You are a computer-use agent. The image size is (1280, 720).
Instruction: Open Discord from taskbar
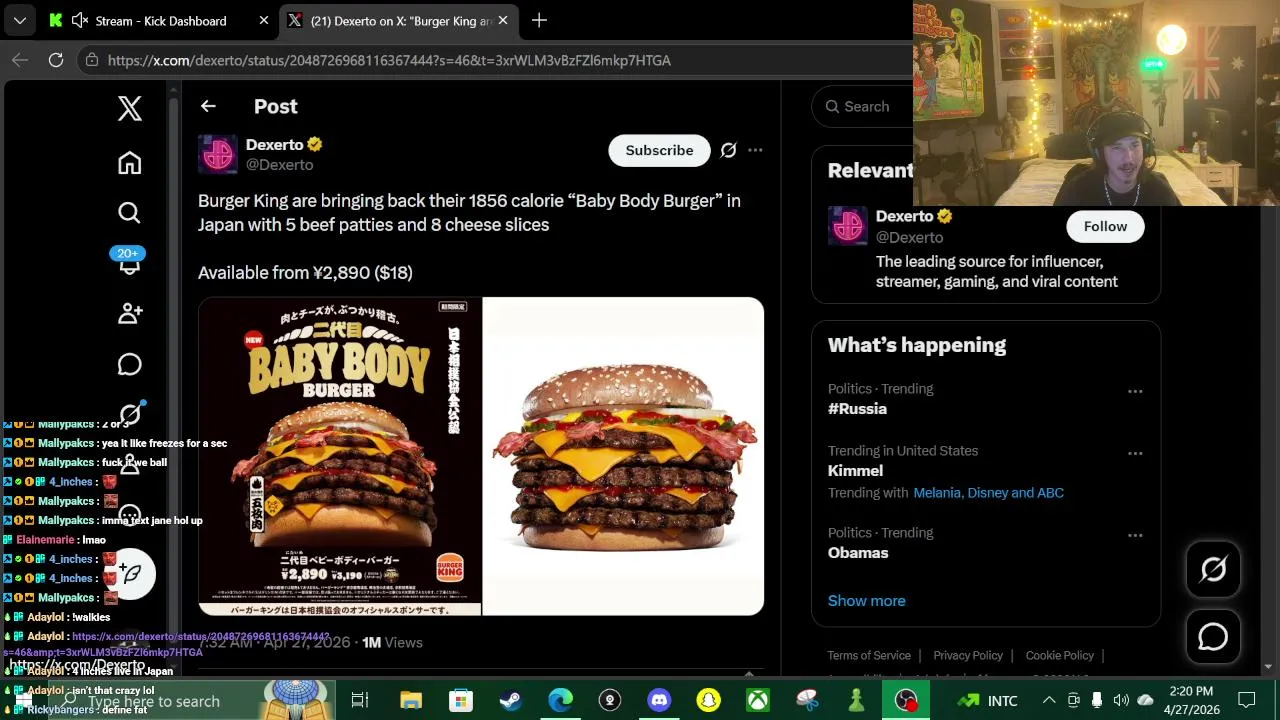659,700
